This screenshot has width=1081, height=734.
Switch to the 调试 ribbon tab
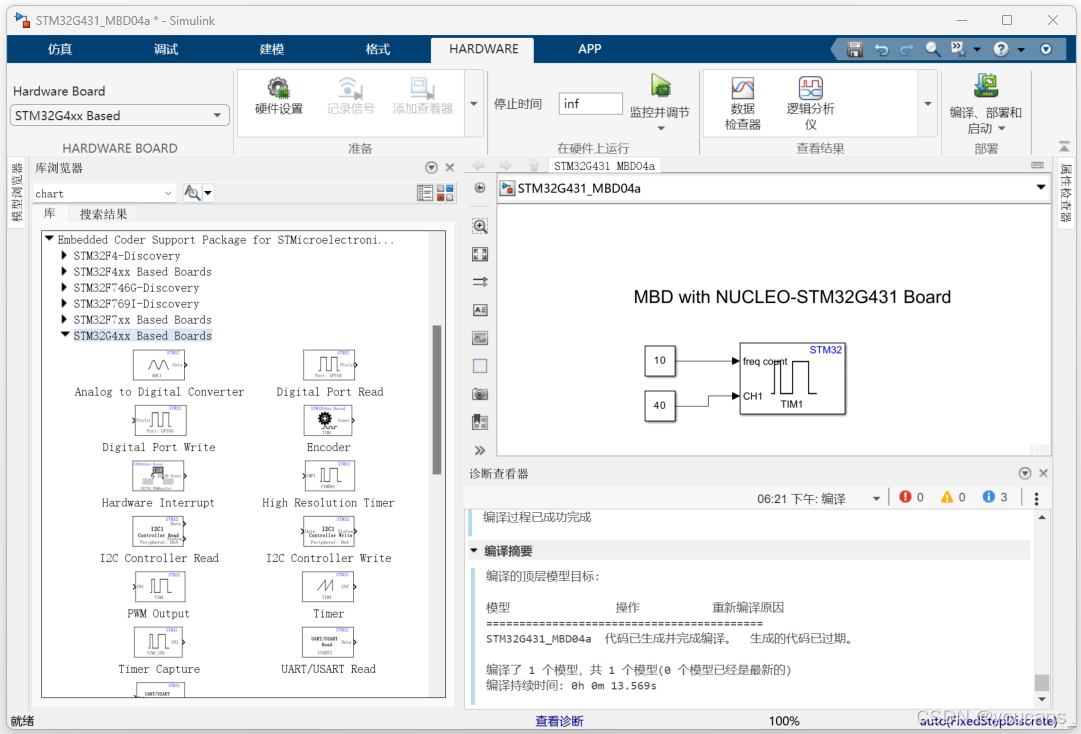166,49
